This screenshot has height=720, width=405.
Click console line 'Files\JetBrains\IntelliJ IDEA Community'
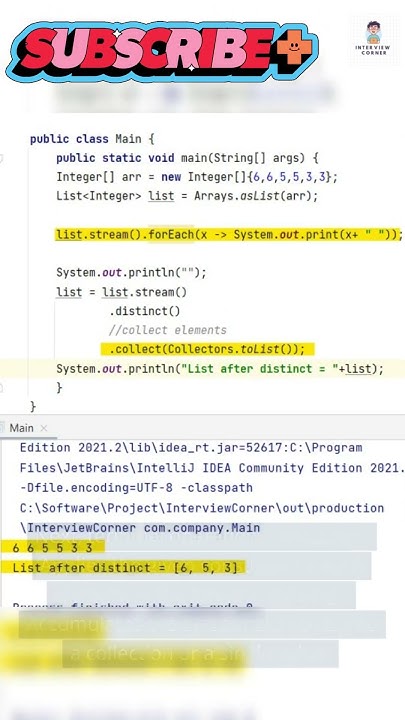212,468
